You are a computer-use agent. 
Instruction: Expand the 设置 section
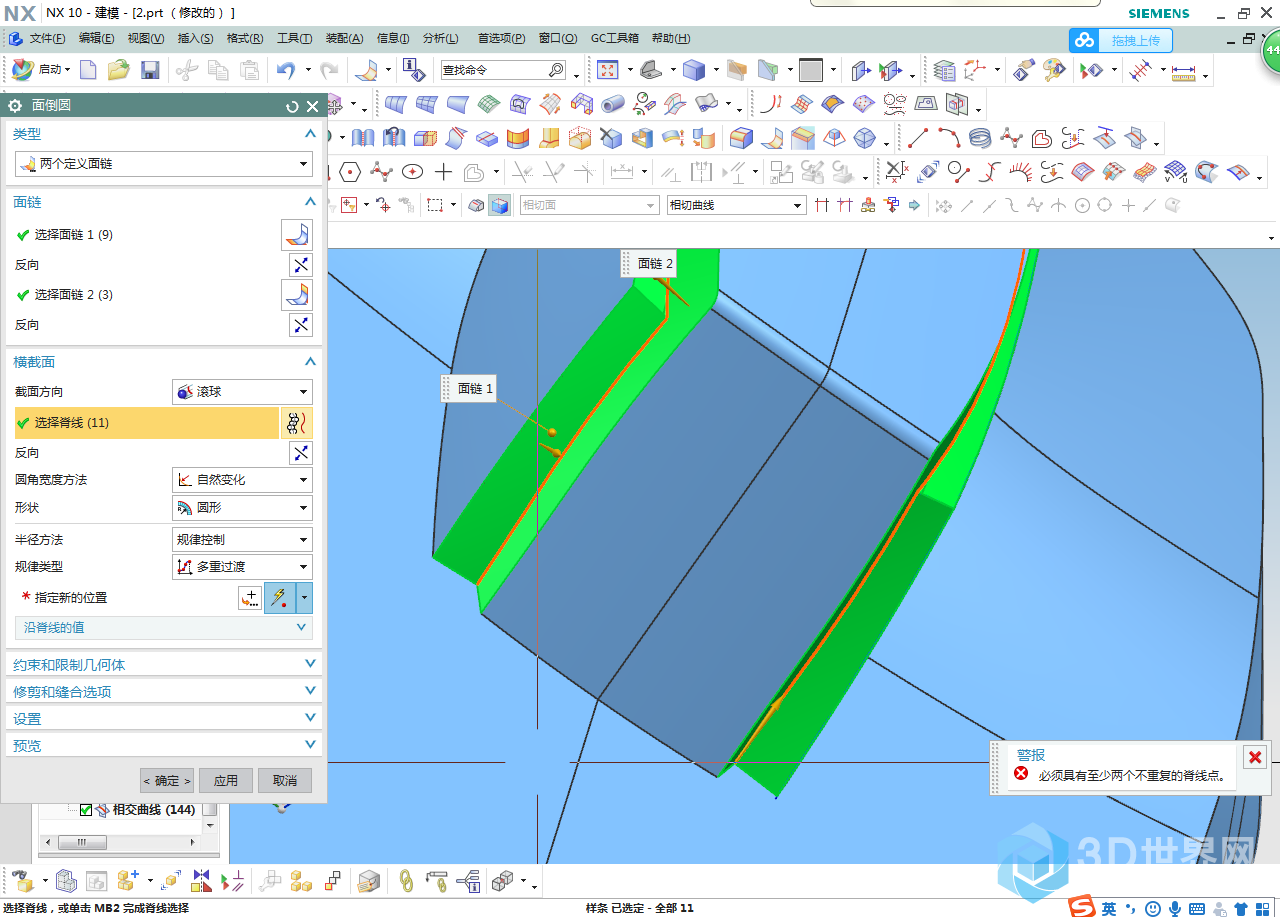[164, 719]
